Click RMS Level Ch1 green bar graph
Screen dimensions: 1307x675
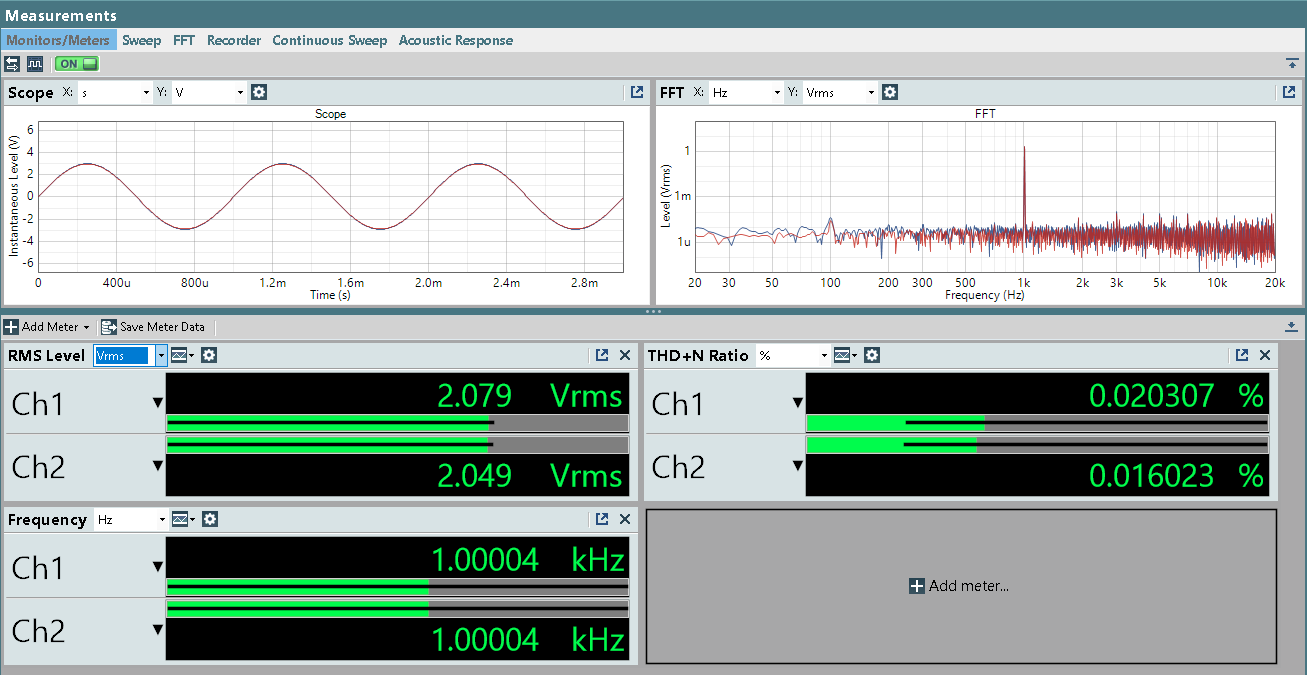(397, 423)
